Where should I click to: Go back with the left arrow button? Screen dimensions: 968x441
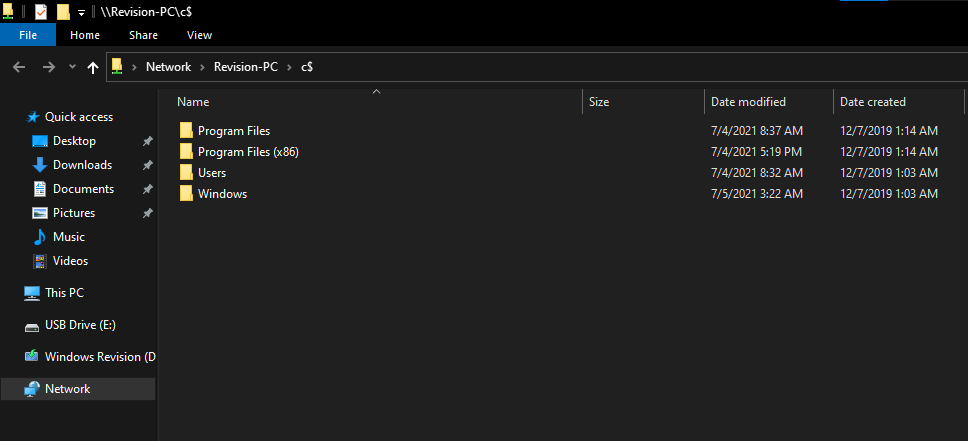tap(19, 67)
